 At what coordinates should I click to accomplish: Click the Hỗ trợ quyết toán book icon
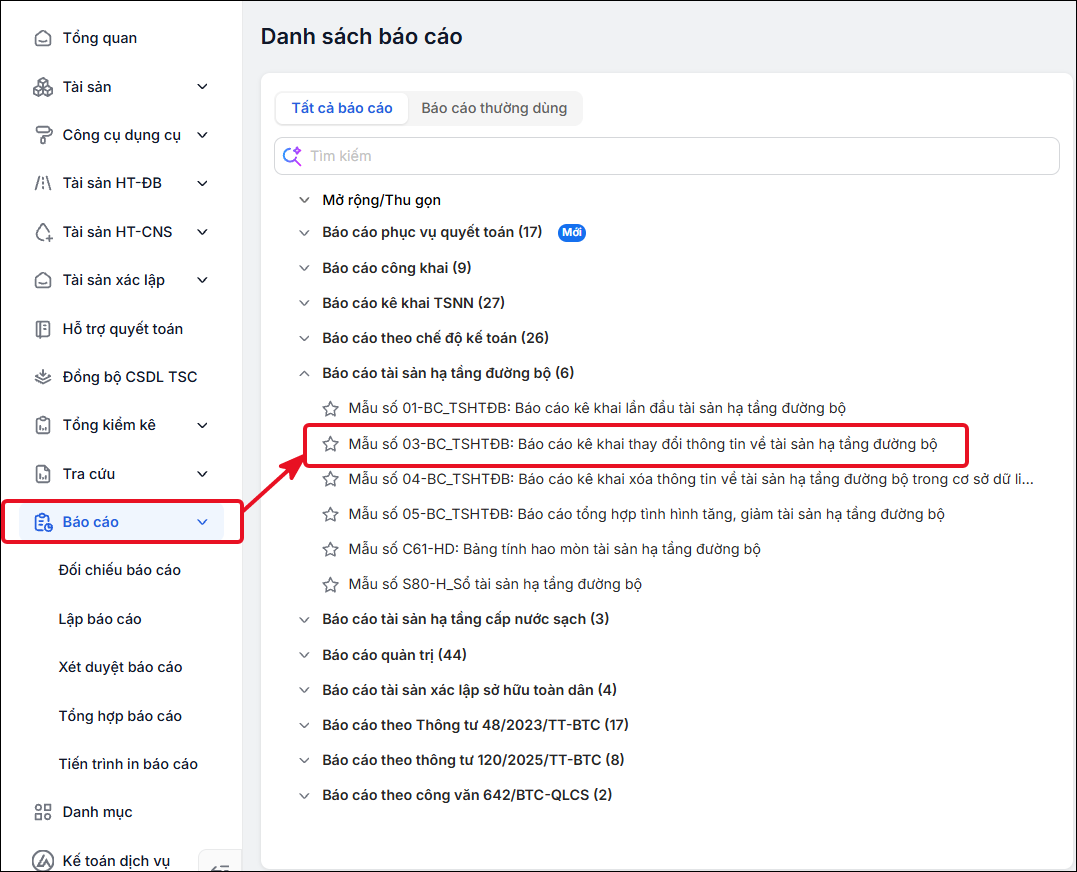43,330
